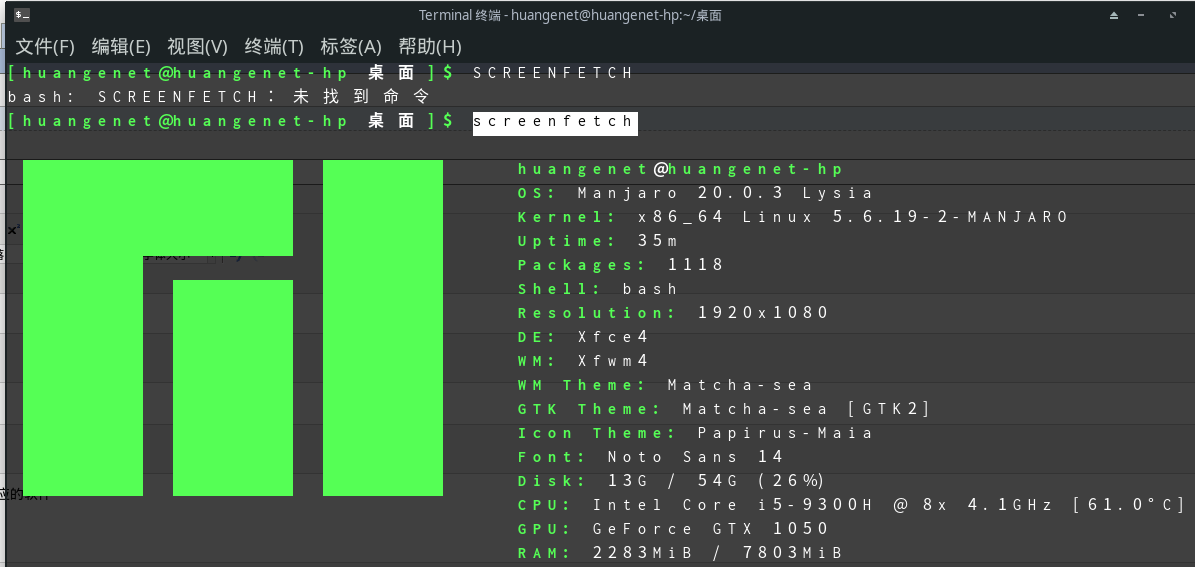Click the uppercase SCREENFETCH command
The image size is (1195, 567).
(553, 73)
